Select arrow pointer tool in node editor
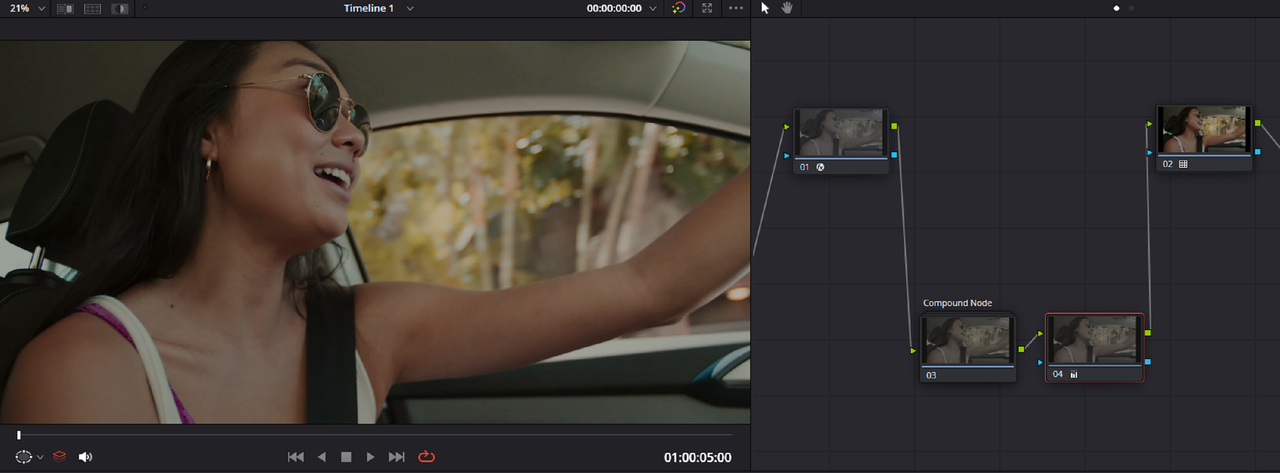The height and width of the screenshot is (473, 1280). (765, 8)
